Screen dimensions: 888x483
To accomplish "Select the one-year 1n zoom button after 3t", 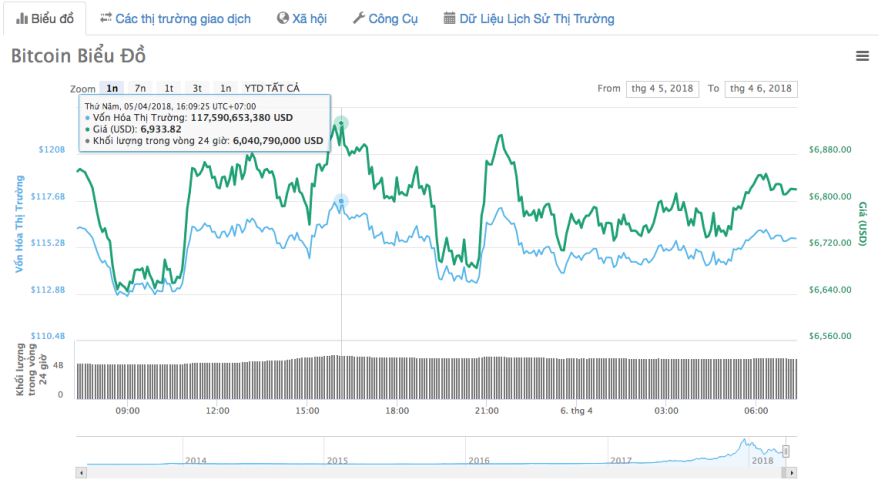I will coord(225,88).
